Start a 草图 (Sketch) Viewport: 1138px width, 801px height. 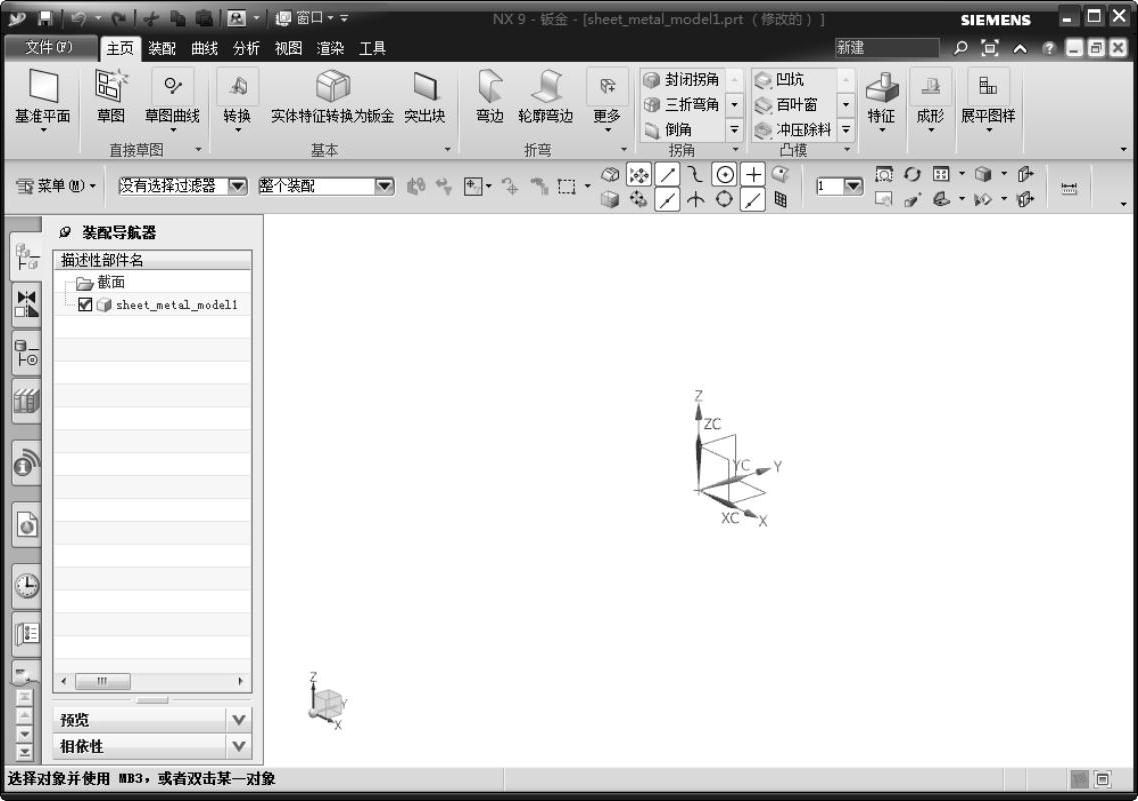(111, 97)
